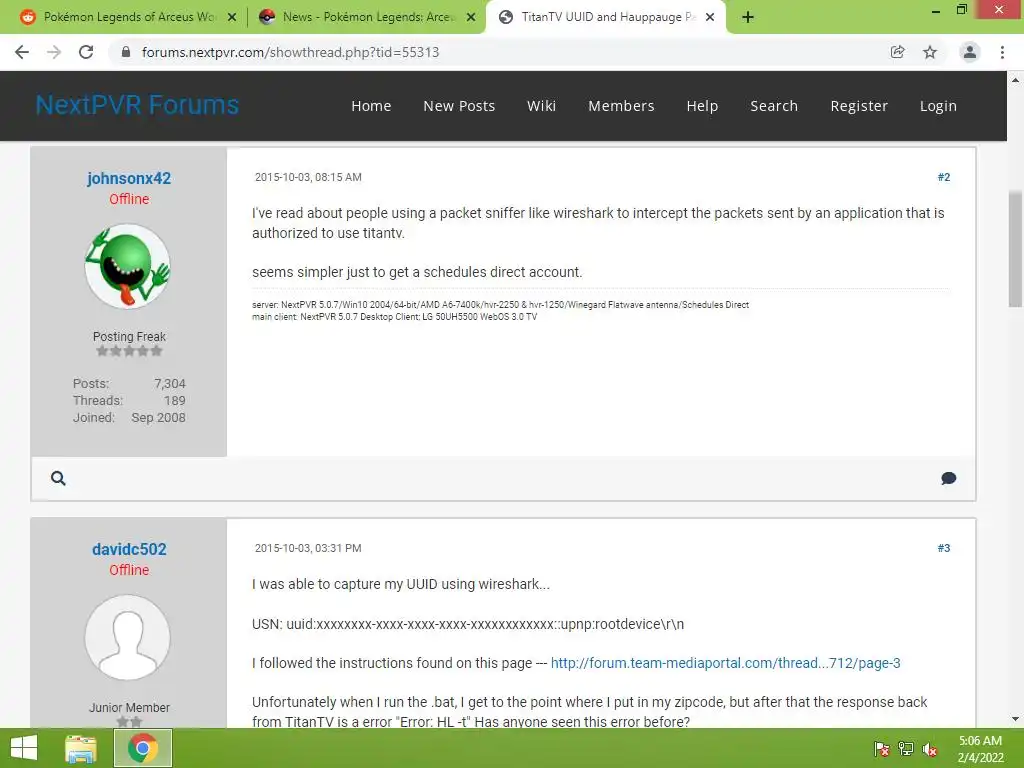This screenshot has width=1024, height=768.
Task: Open the post #3 permalink
Action: [x=944, y=548]
